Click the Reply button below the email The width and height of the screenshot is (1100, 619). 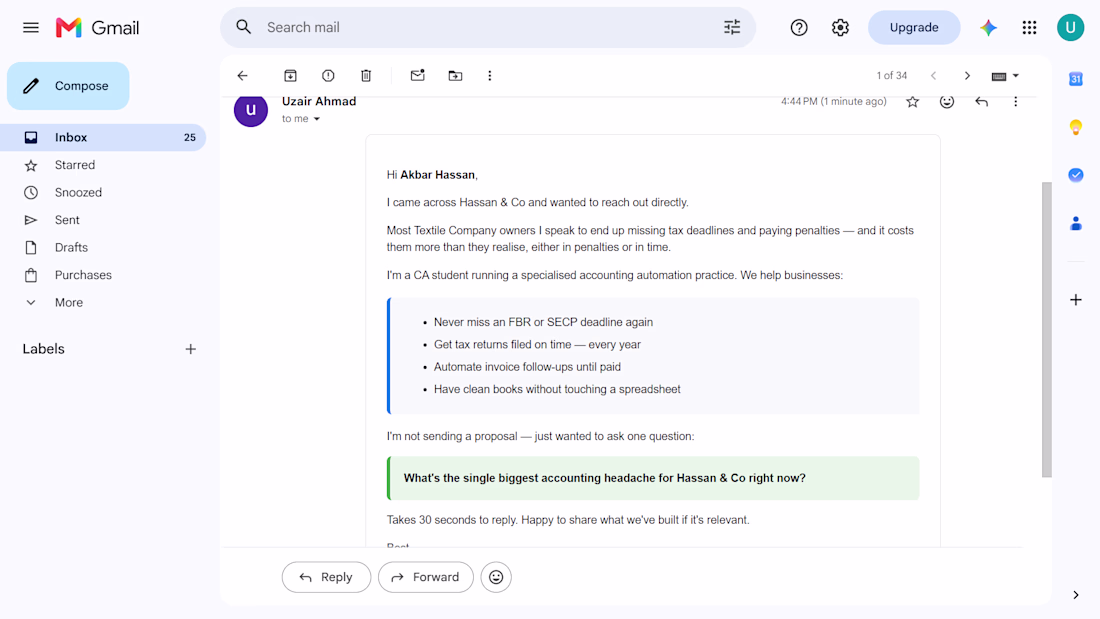pos(326,577)
